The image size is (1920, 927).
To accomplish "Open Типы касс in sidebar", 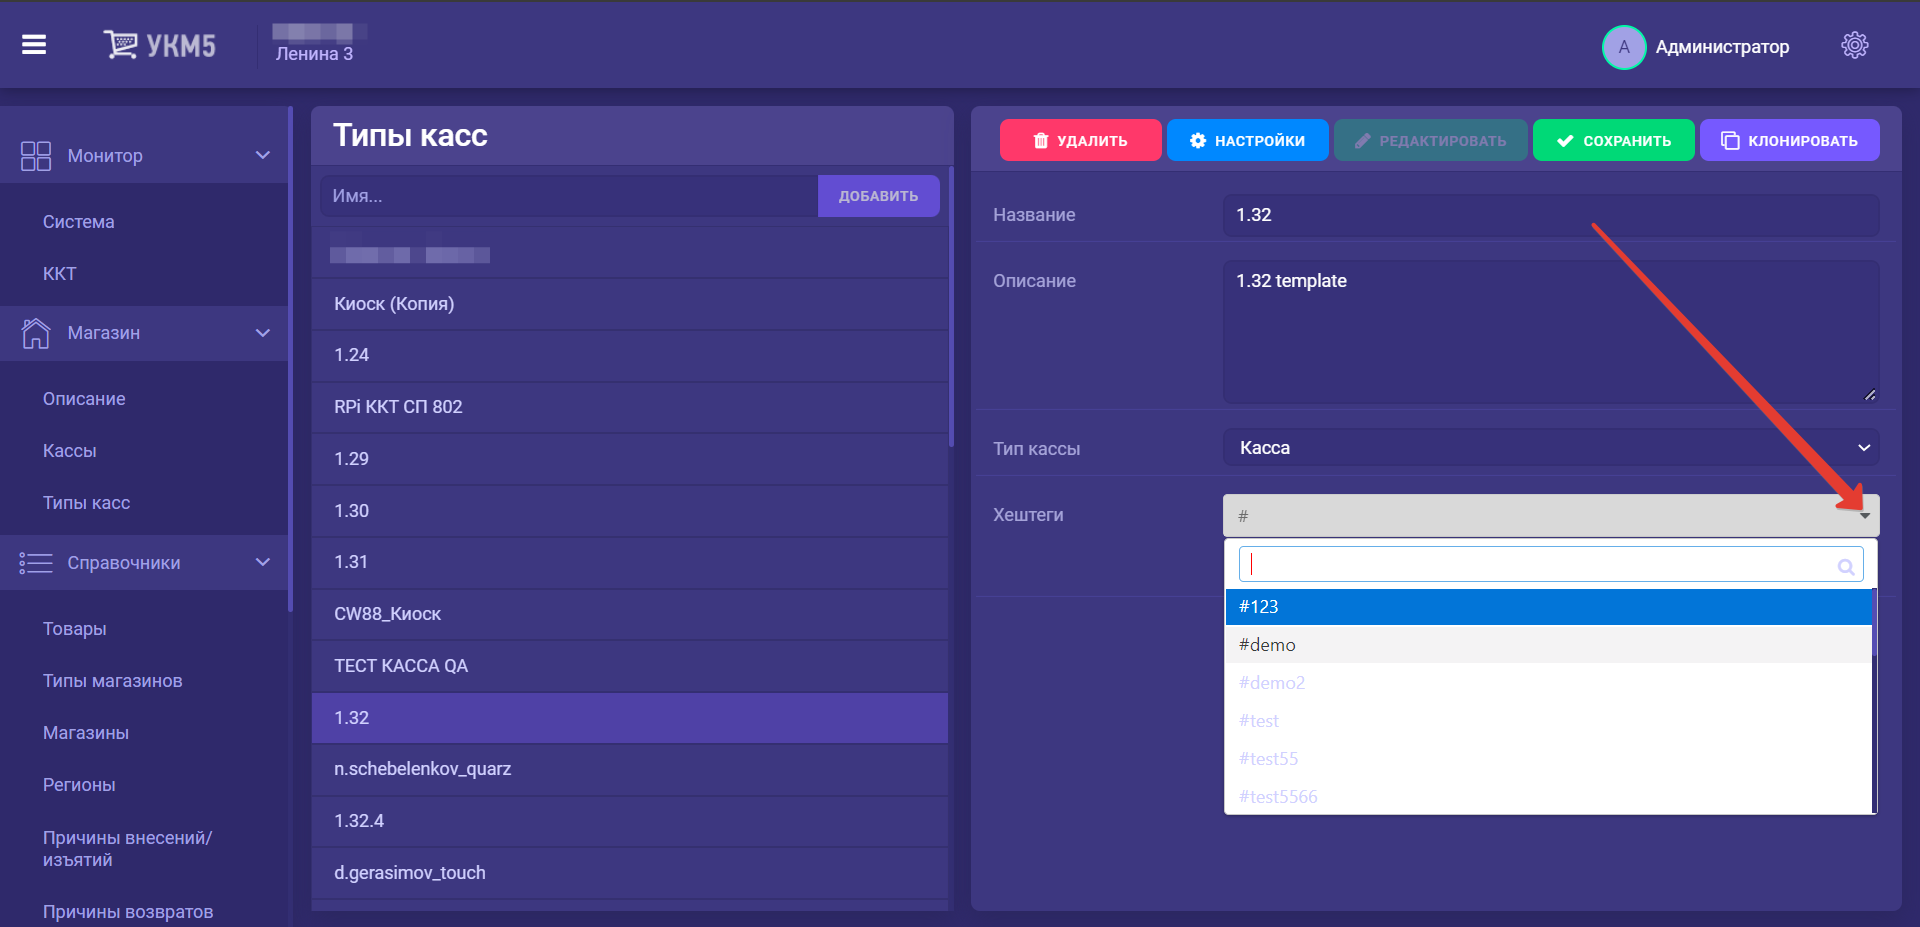I will (x=86, y=503).
